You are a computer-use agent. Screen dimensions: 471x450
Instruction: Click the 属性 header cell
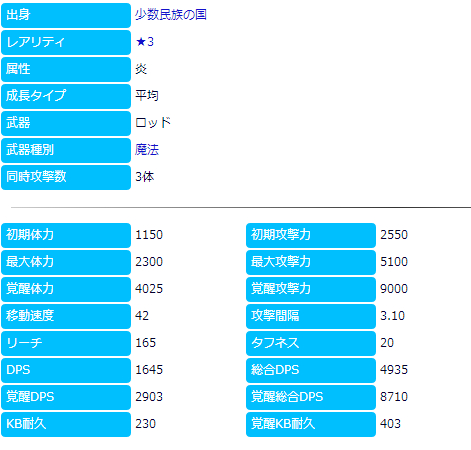point(66,69)
